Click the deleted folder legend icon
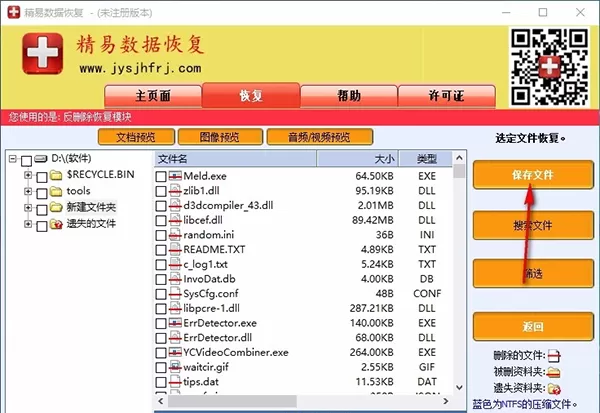Viewport: 600px width, 413px height. tap(554, 372)
